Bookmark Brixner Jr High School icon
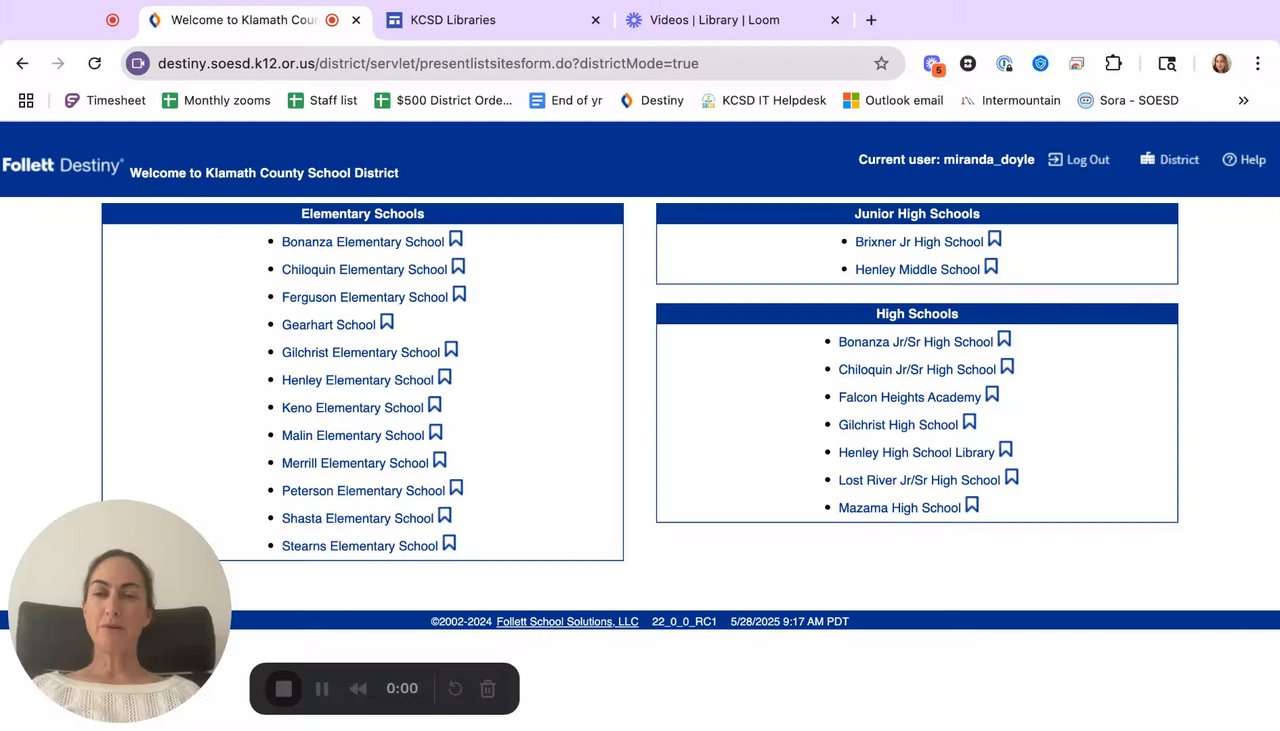The height and width of the screenshot is (731, 1280). tap(995, 239)
